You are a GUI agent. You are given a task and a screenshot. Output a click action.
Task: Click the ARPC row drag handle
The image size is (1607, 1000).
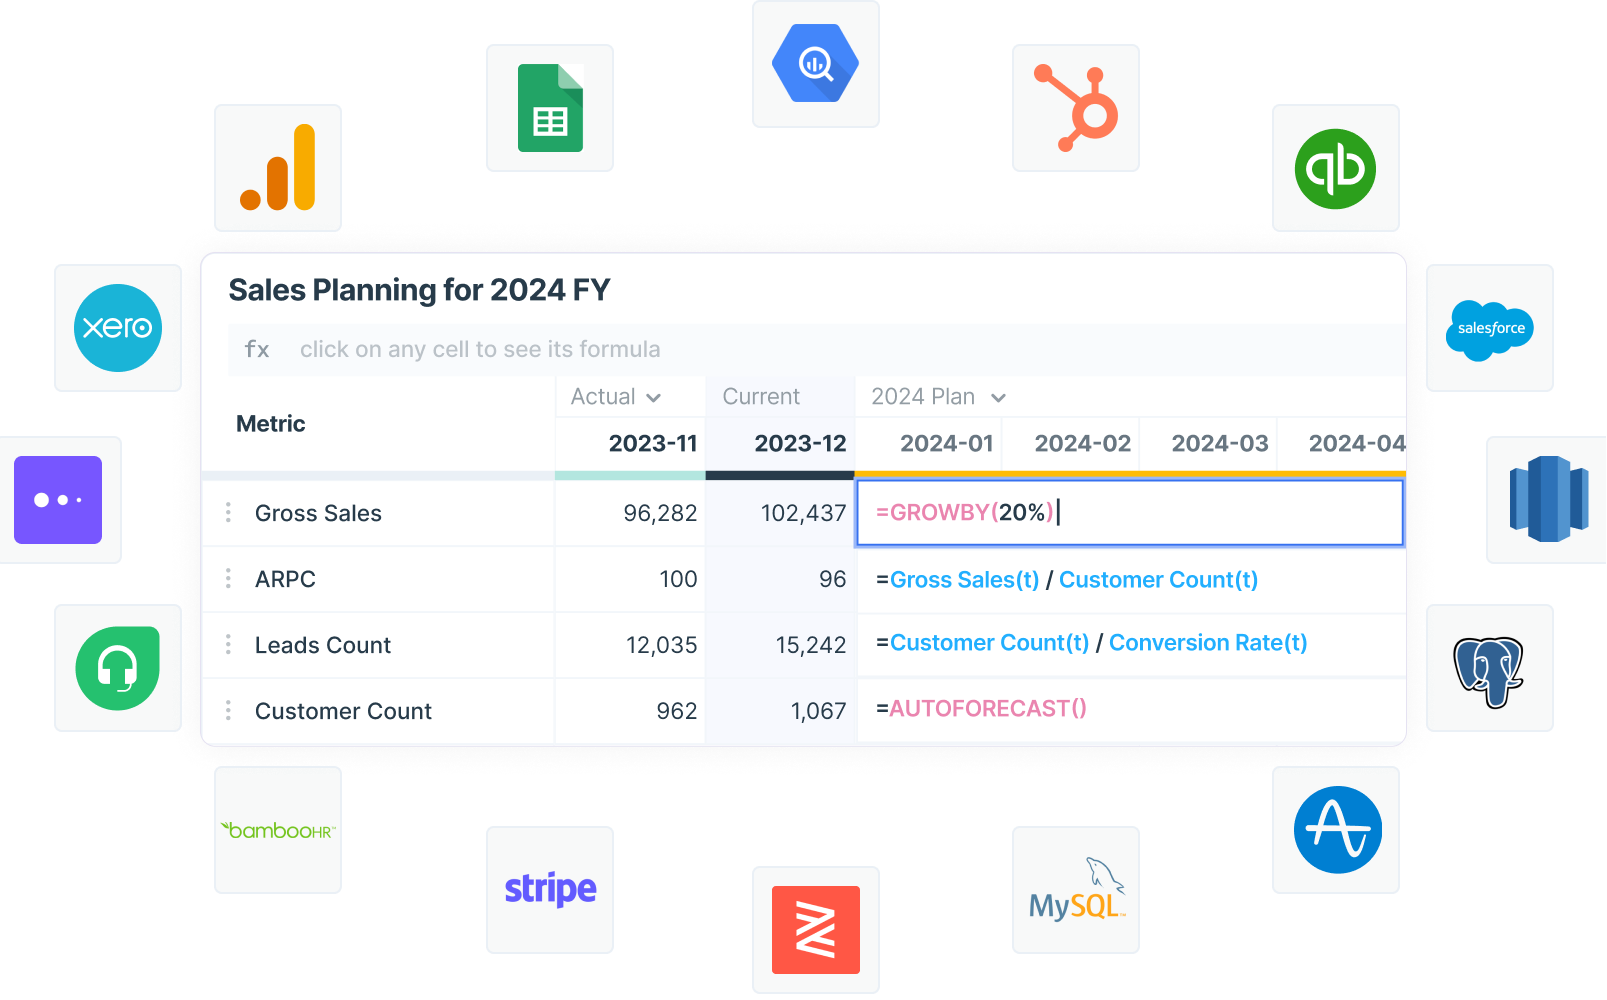(228, 578)
